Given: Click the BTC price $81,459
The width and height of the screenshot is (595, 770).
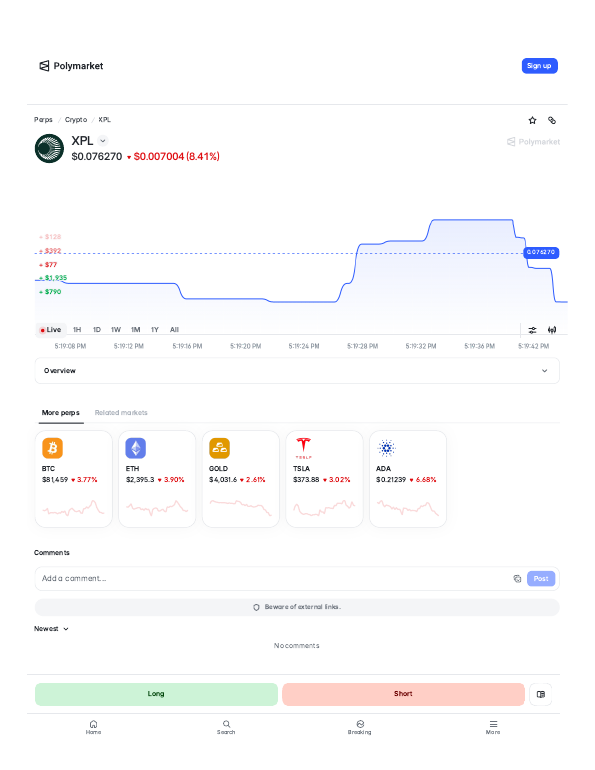Looking at the screenshot, I should point(55,480).
